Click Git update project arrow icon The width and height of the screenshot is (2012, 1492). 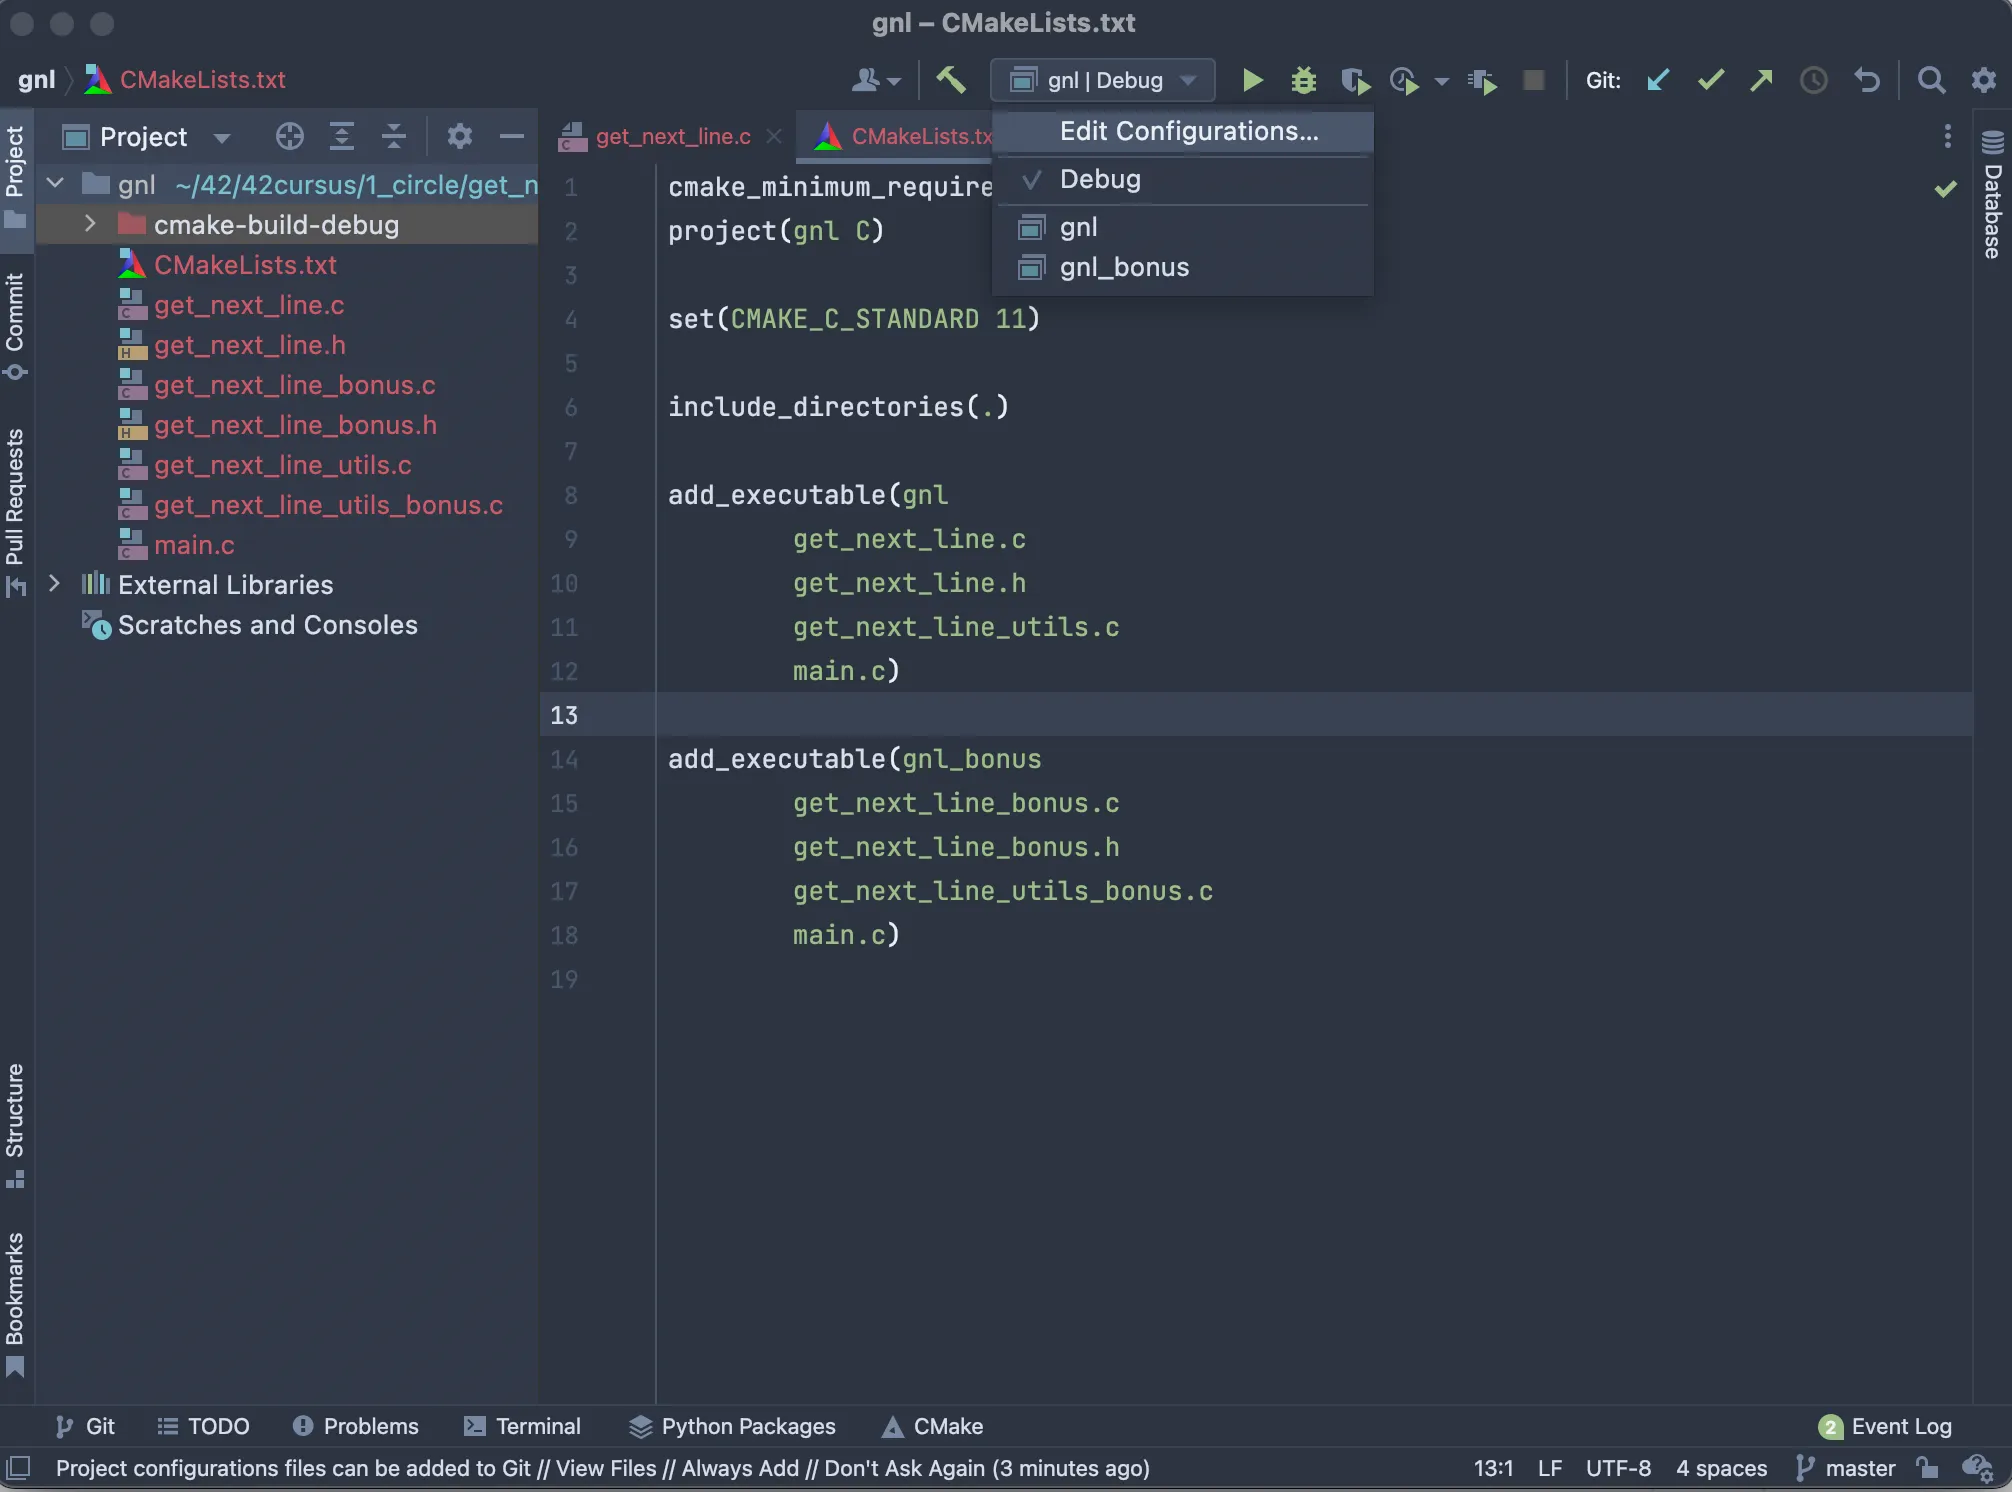coord(1658,80)
